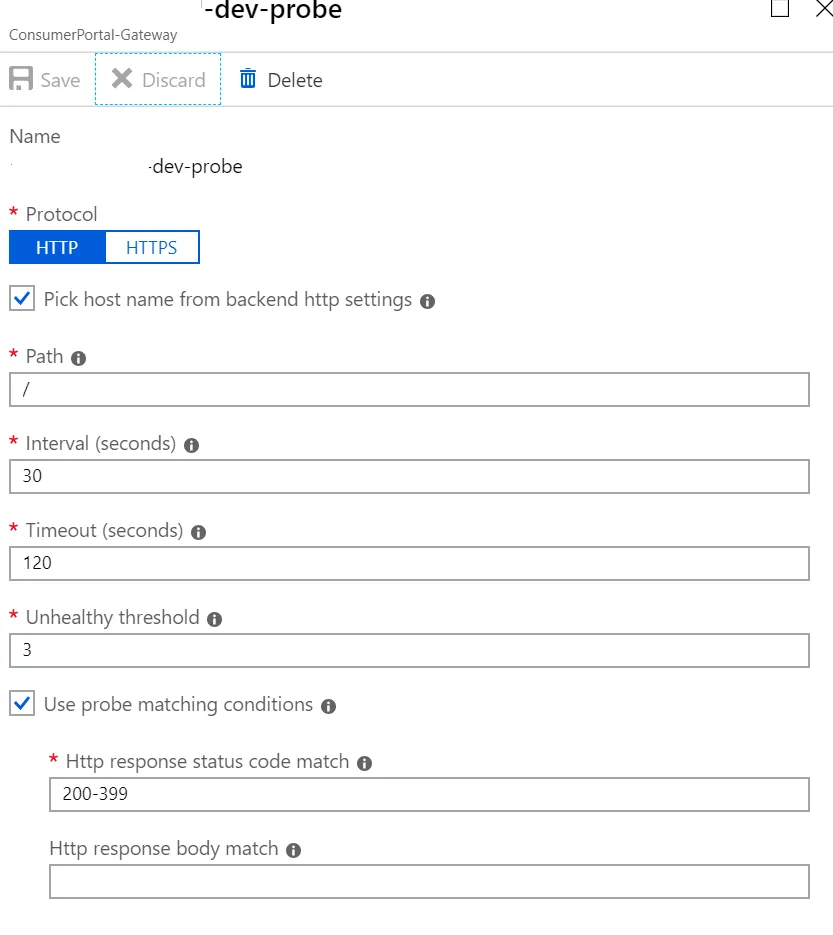Viewport: 833px width, 935px height.
Task: Show Http response body match info
Action: click(x=293, y=850)
